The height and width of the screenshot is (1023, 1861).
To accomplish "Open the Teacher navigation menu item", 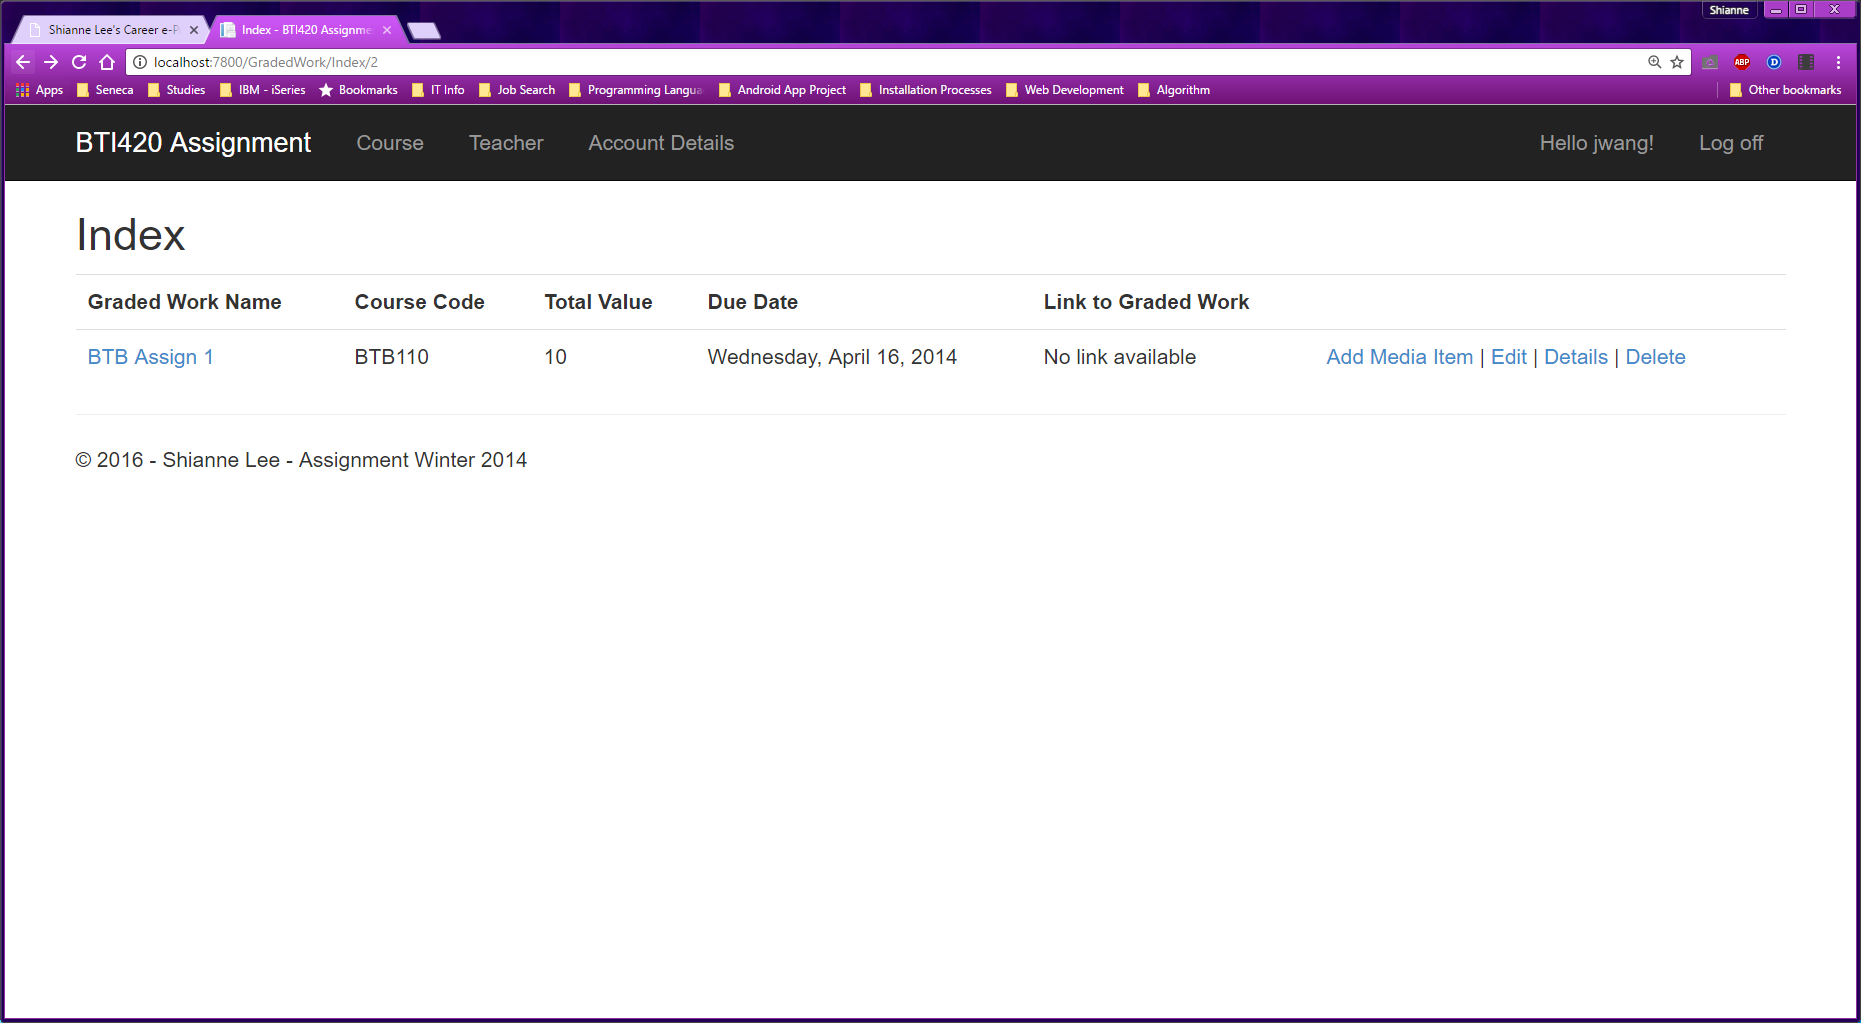I will point(506,143).
